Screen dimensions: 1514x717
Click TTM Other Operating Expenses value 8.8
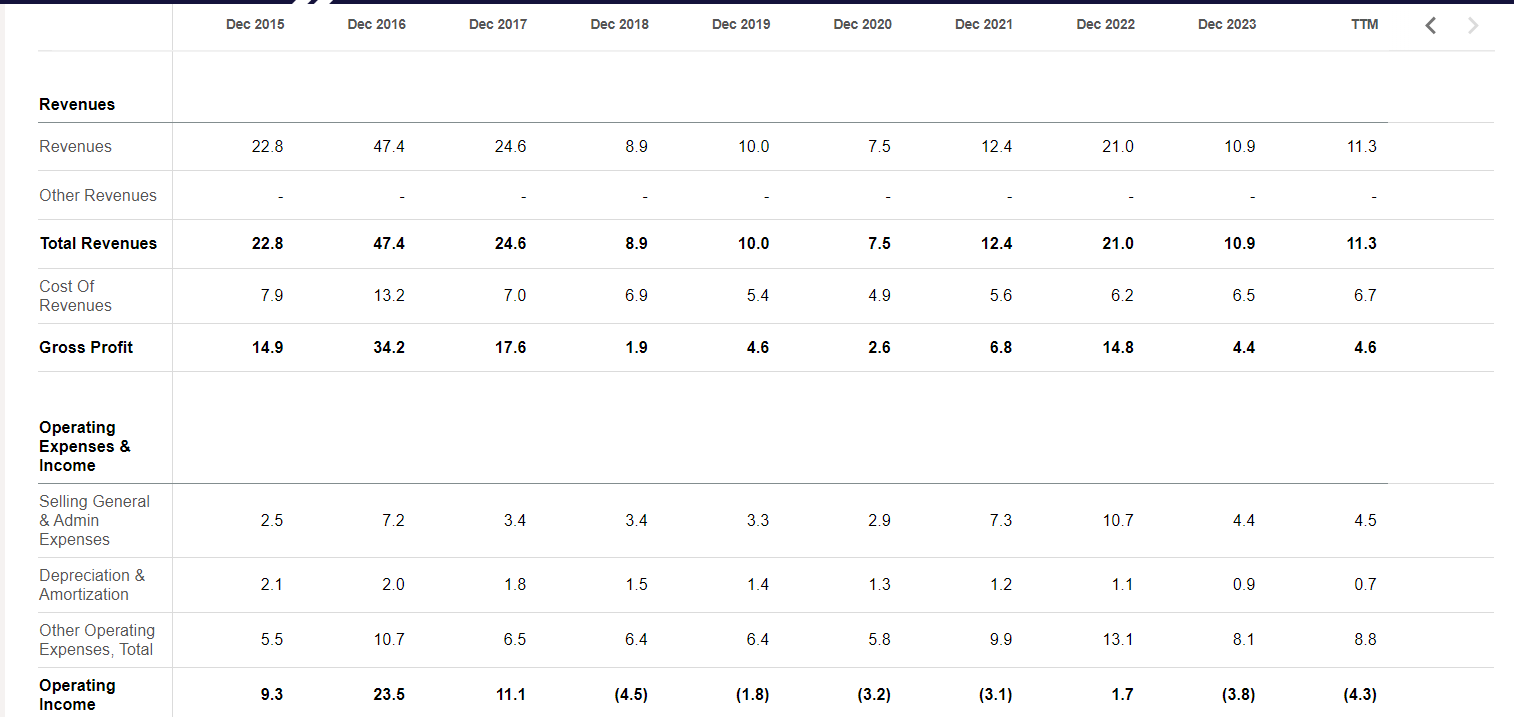1365,640
